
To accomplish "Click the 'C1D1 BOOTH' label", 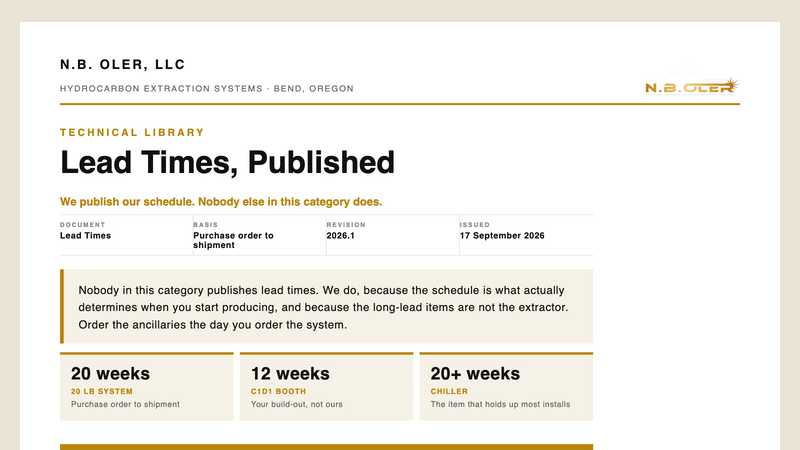I will (x=278, y=391).
